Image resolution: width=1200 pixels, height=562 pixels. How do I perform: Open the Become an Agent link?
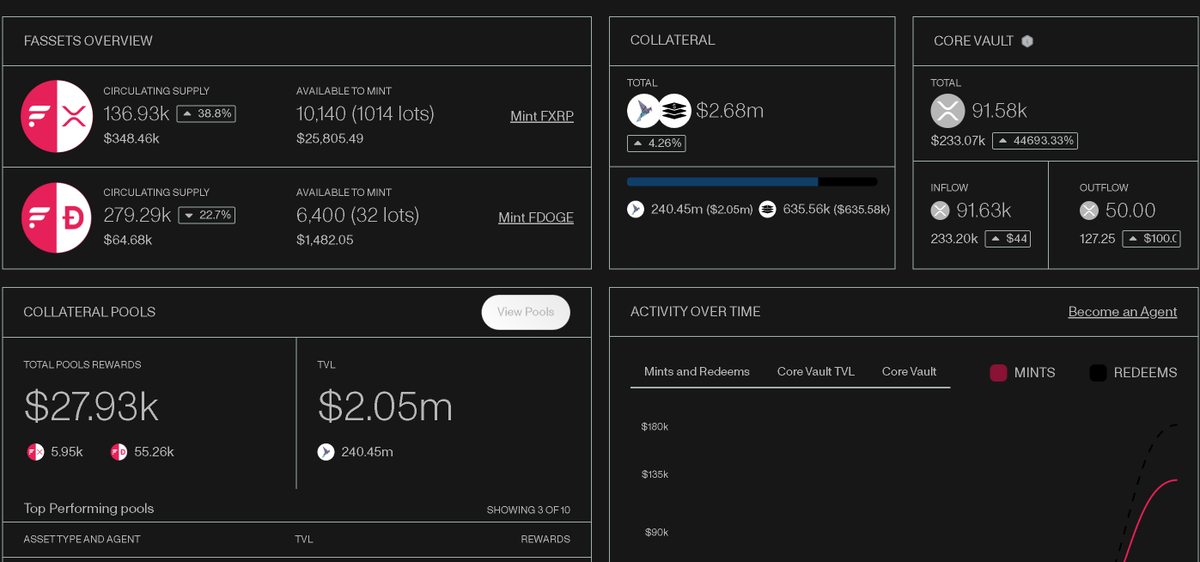1122,312
